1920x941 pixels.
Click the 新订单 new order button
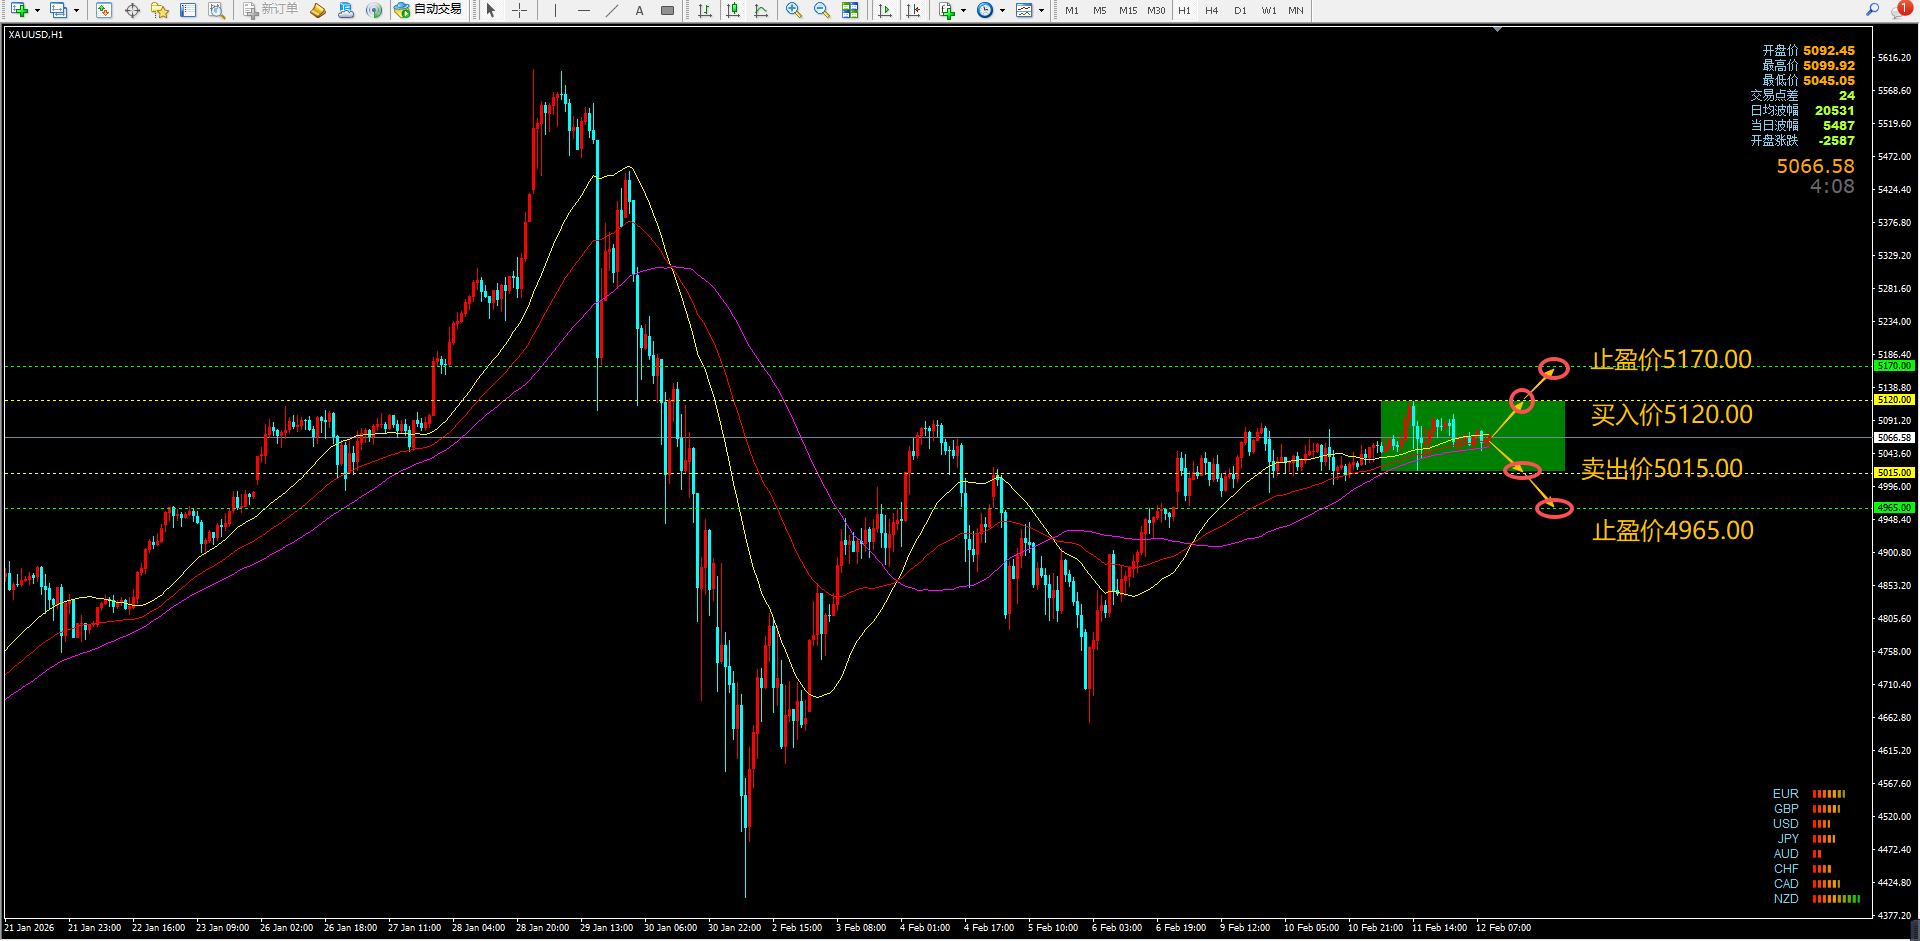point(270,10)
